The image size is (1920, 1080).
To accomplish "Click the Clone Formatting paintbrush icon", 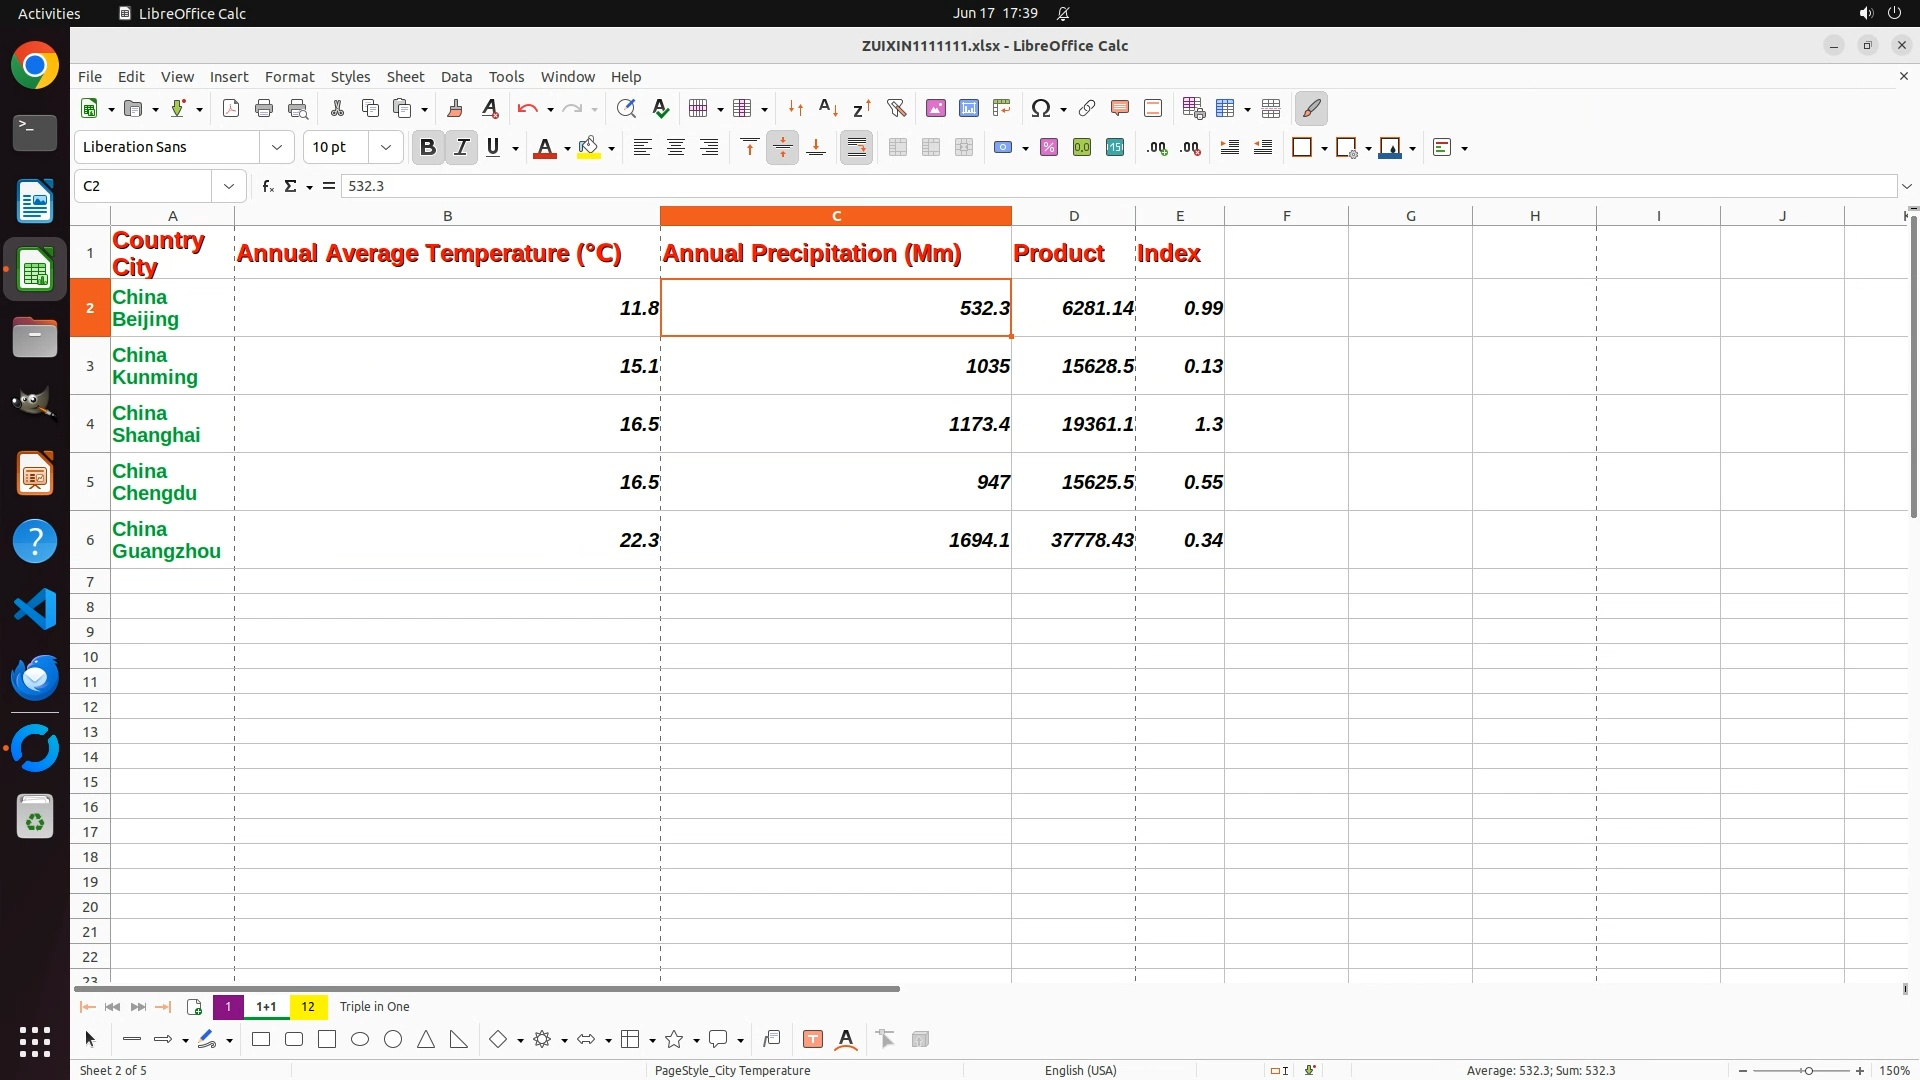I will pos(455,108).
